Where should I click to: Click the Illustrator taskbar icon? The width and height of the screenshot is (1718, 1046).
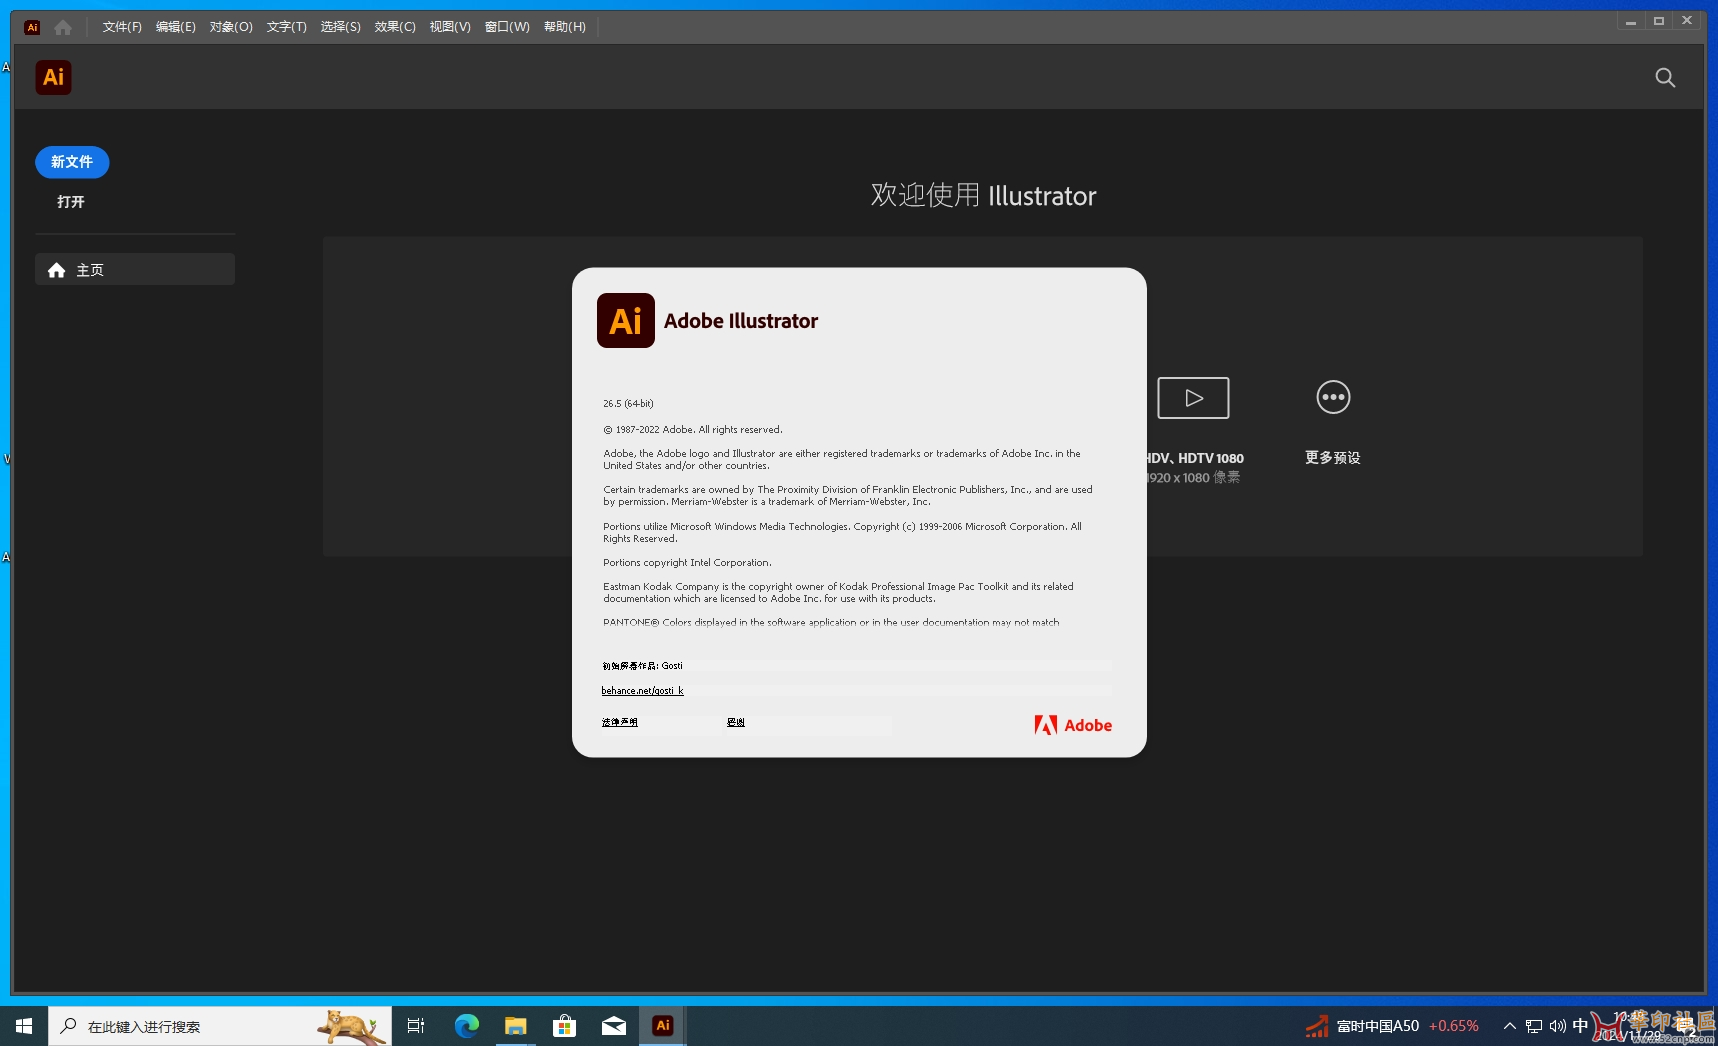pos(662,1026)
